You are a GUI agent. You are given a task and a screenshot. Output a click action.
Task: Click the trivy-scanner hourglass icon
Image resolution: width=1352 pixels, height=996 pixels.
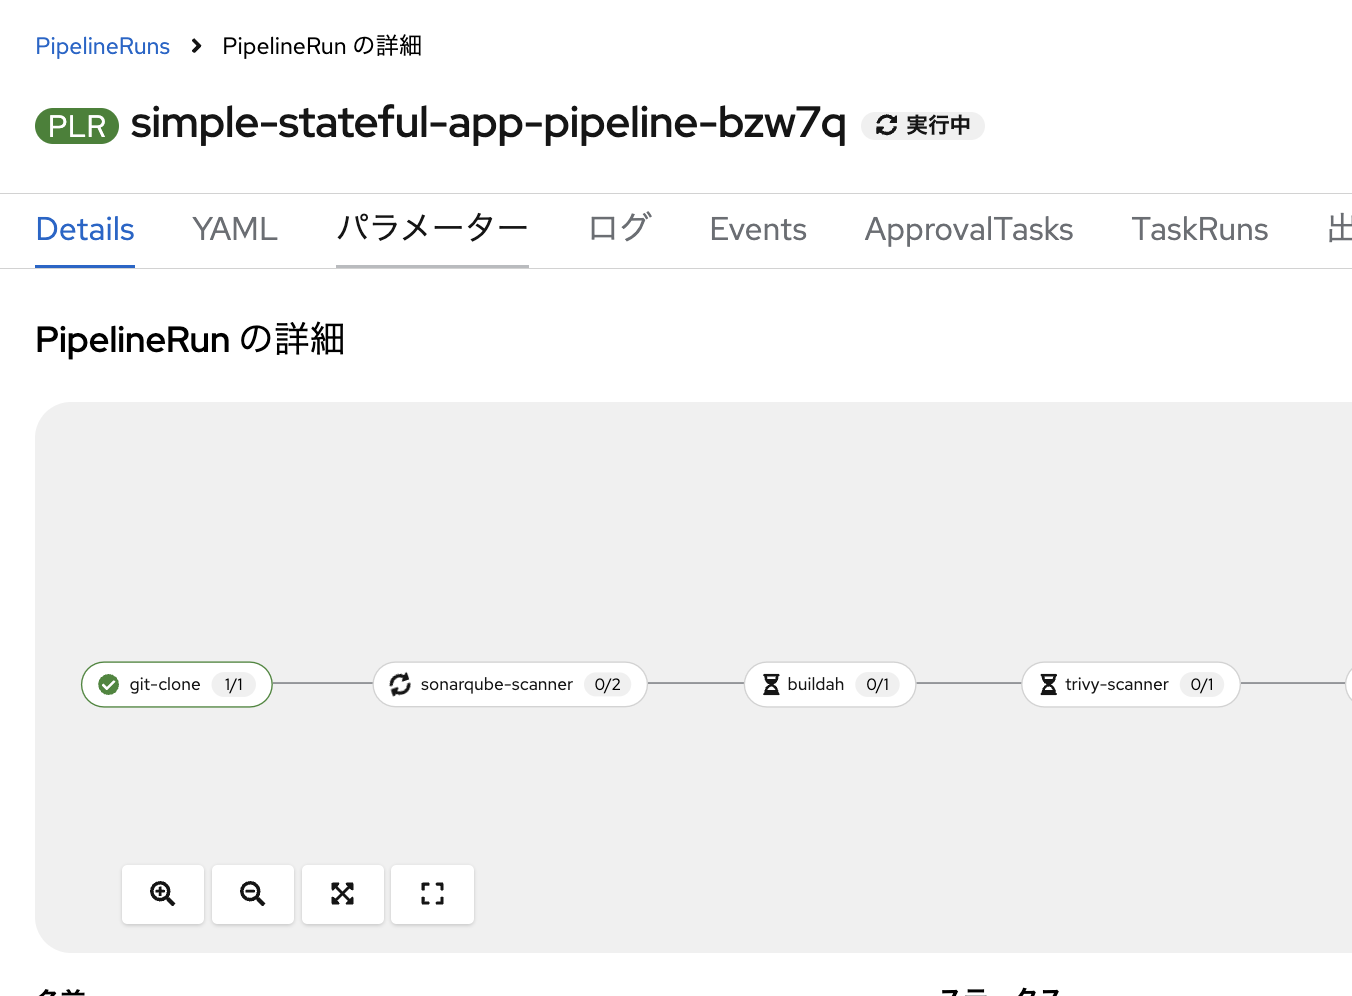[x=1048, y=685]
